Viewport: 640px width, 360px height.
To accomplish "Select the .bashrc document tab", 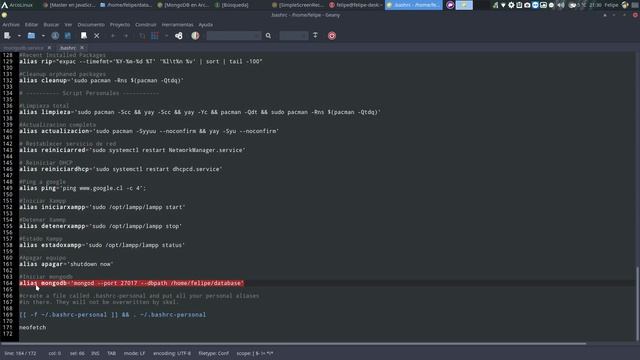I will coord(68,48).
